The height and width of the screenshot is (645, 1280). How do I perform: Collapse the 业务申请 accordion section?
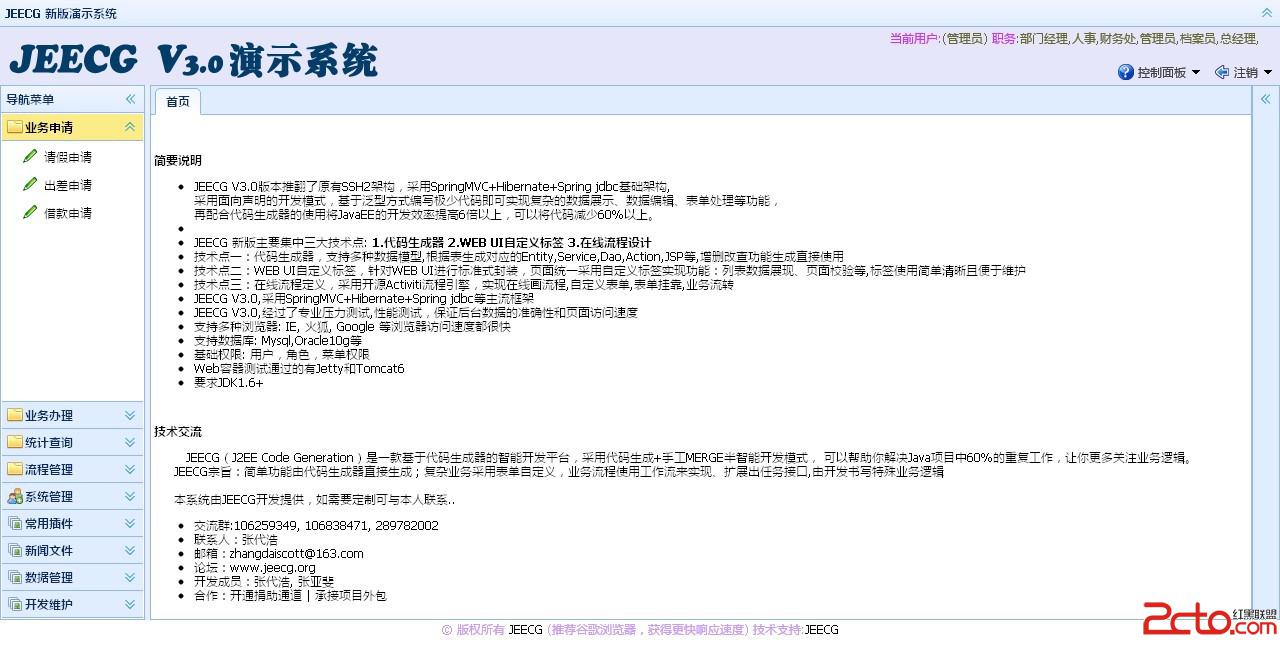pyautogui.click(x=130, y=127)
